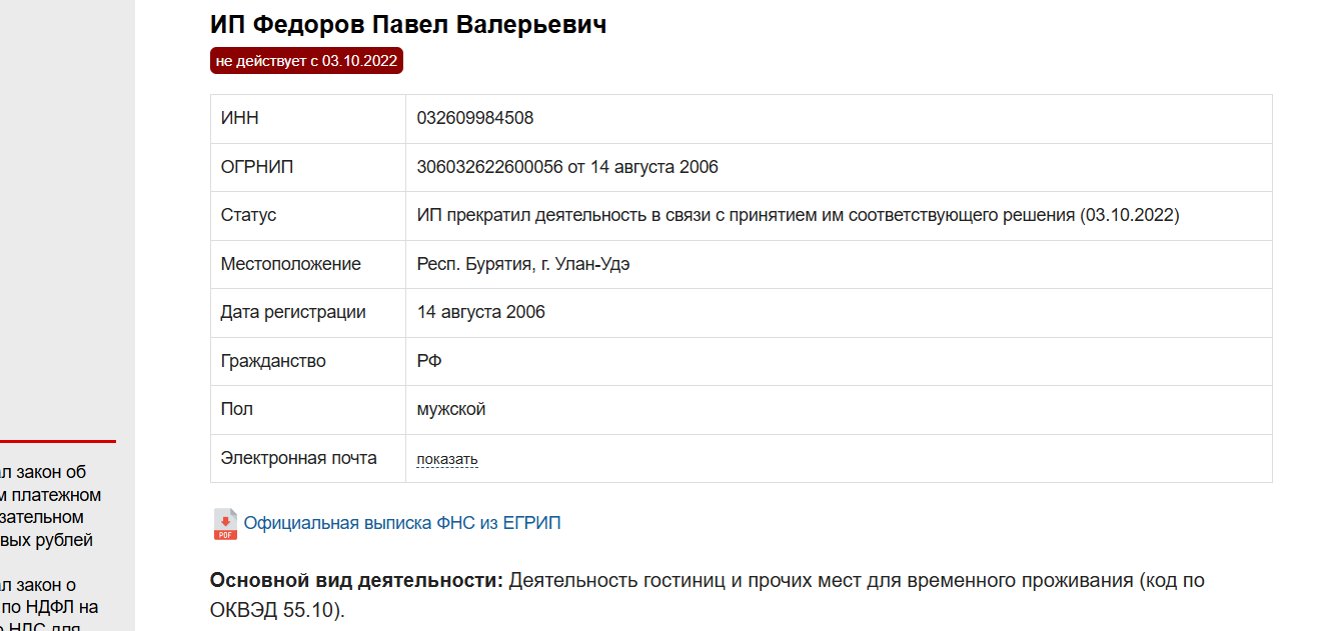Image resolution: width=1333 pixels, height=631 pixels.
Task: Click the ОКВЭД 55.10 code text
Action: click(x=274, y=610)
